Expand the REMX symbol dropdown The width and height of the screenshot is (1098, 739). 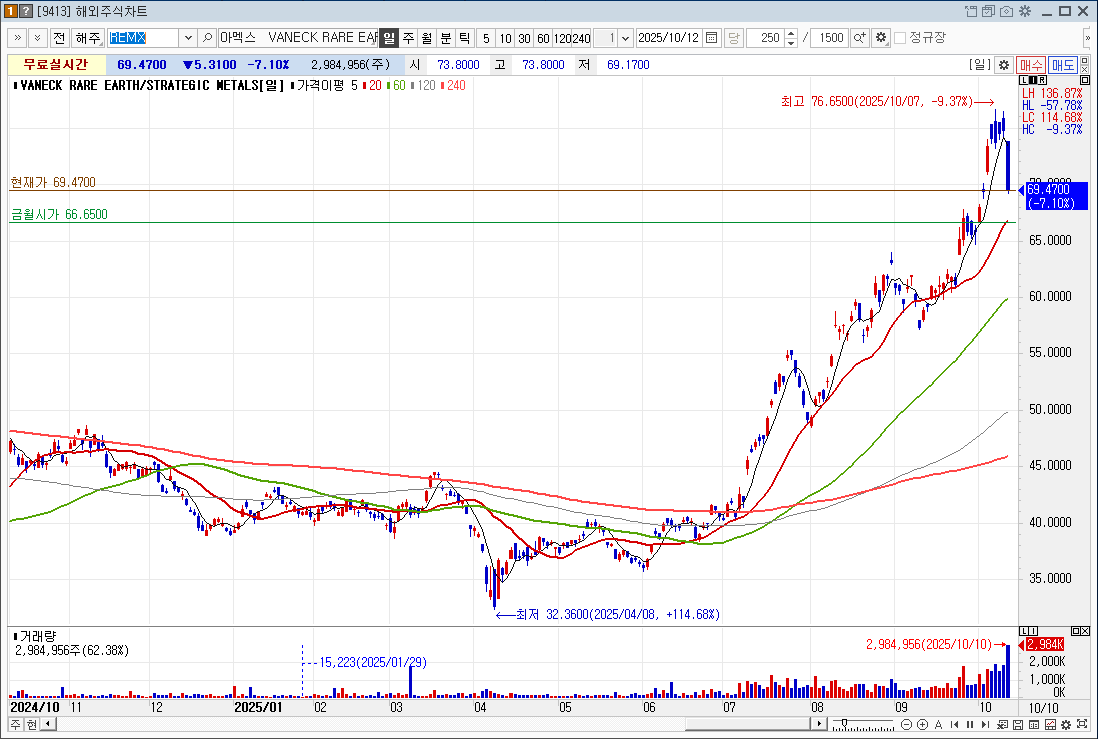pos(188,38)
